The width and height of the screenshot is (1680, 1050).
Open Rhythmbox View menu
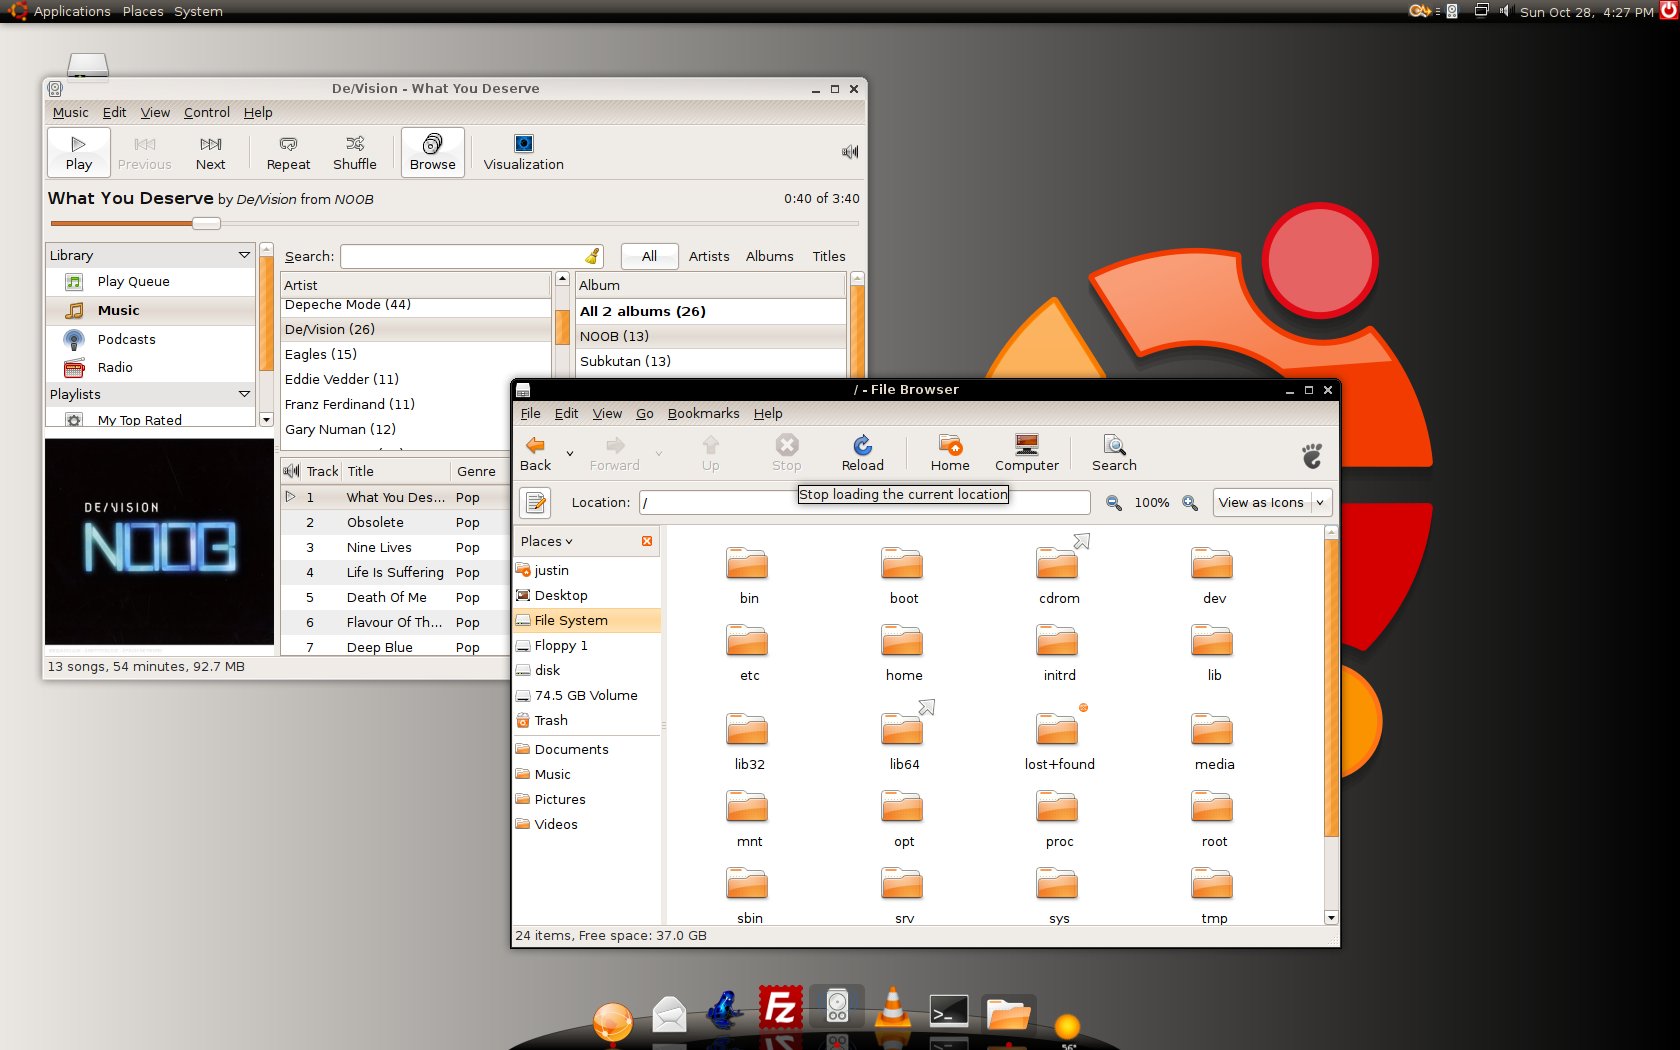point(155,112)
